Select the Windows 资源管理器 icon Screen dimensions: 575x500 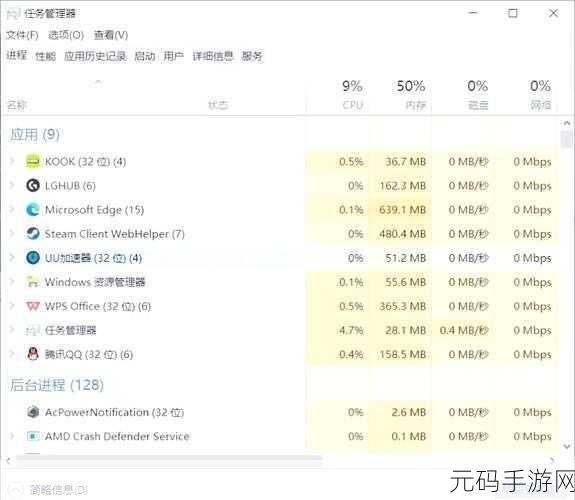point(33,282)
